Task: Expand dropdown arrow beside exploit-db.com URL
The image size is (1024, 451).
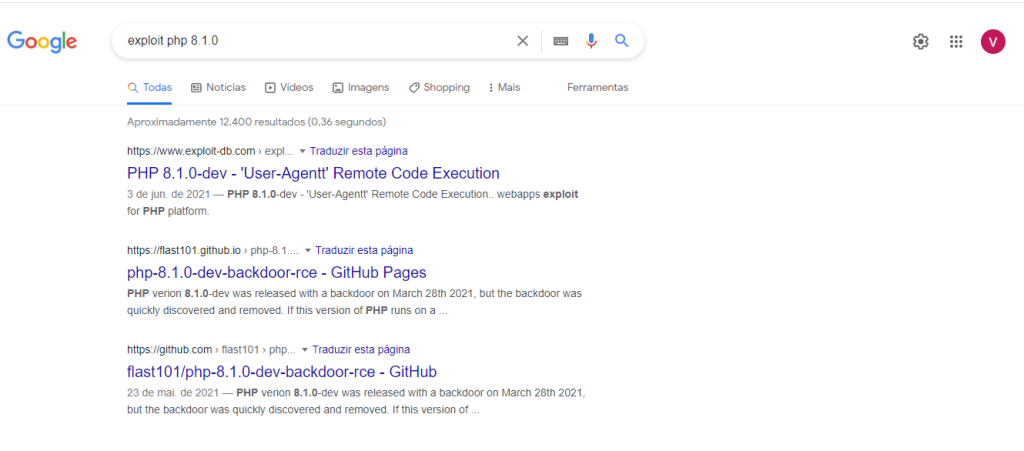Action: coord(302,151)
